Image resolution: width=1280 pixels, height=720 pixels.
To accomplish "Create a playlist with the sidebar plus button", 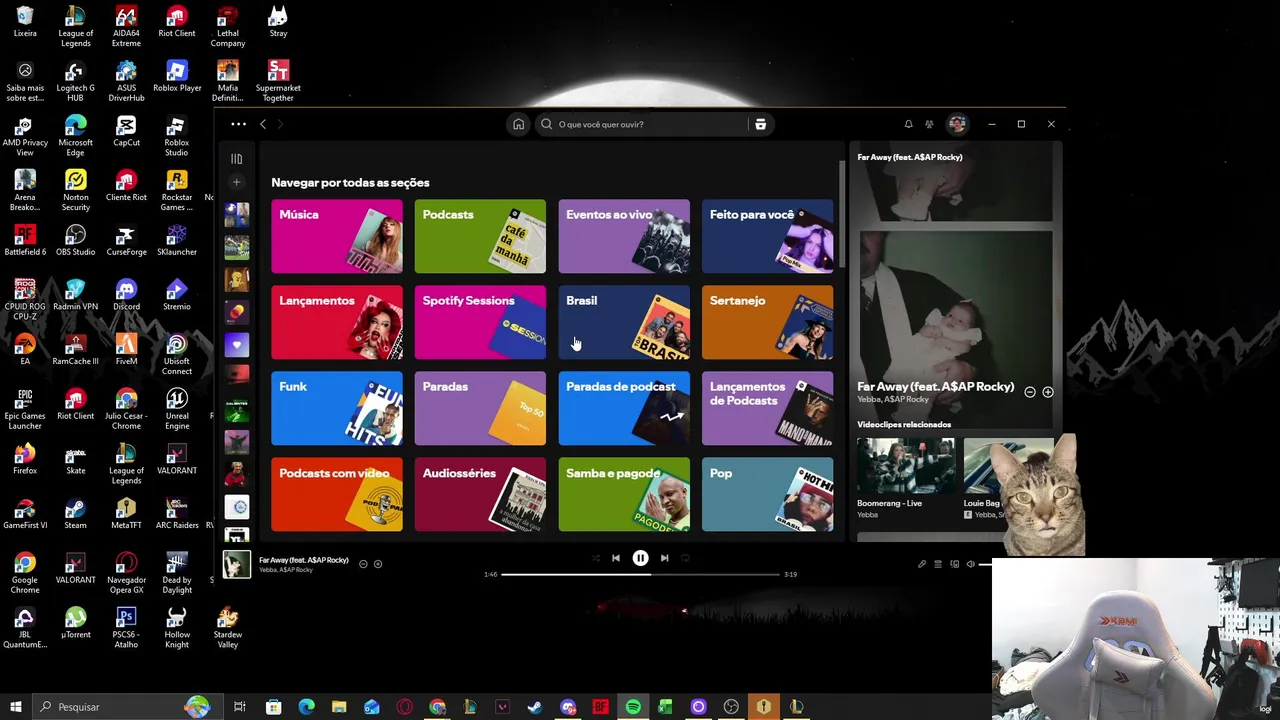I will click(236, 182).
